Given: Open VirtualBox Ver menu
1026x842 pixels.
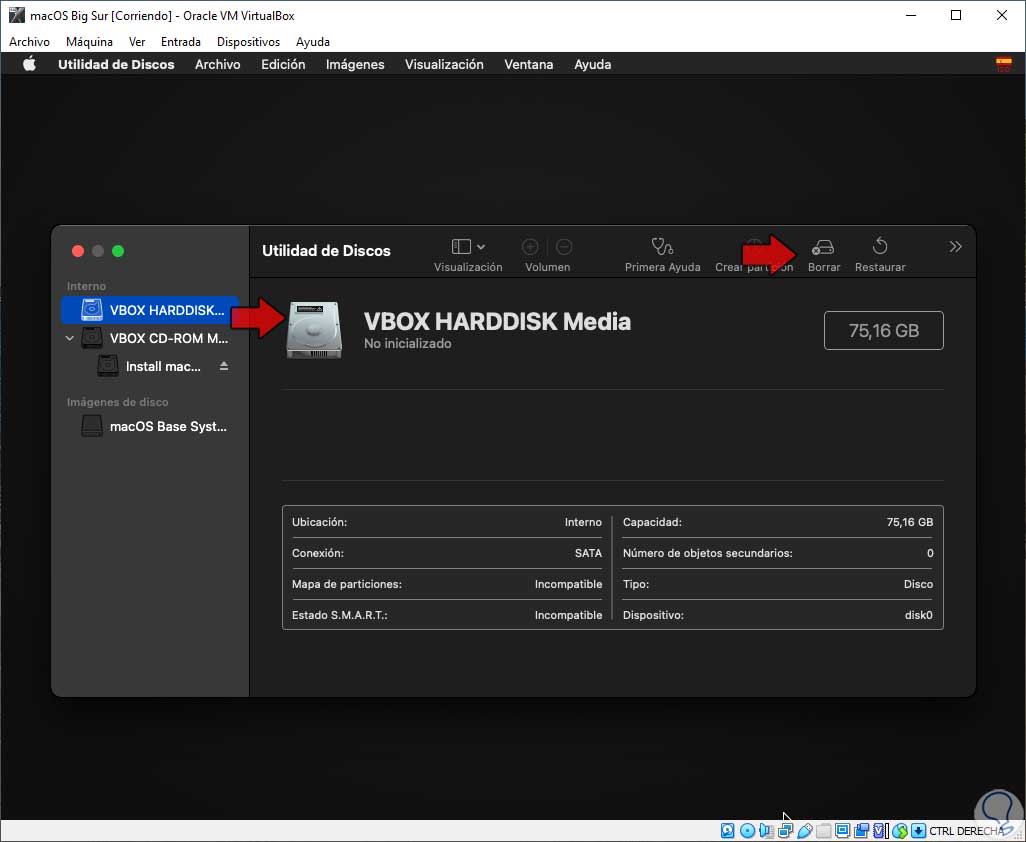Looking at the screenshot, I should (137, 42).
